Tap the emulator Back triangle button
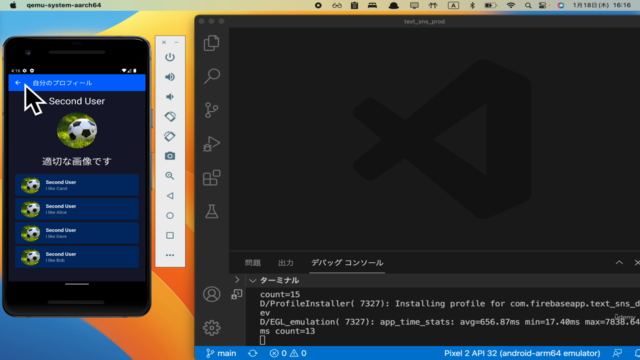This screenshot has height=360, width=640. click(170, 196)
